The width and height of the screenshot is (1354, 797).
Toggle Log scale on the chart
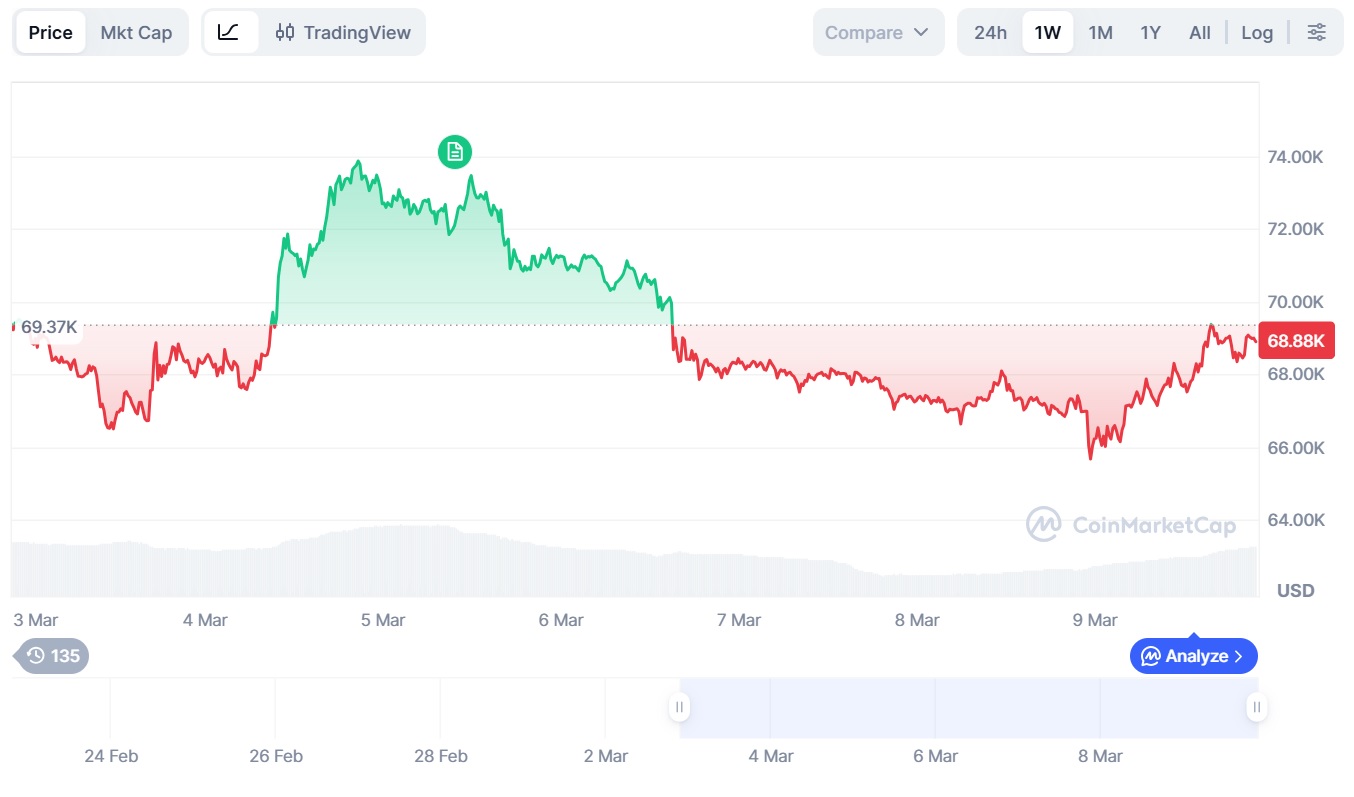1257,32
